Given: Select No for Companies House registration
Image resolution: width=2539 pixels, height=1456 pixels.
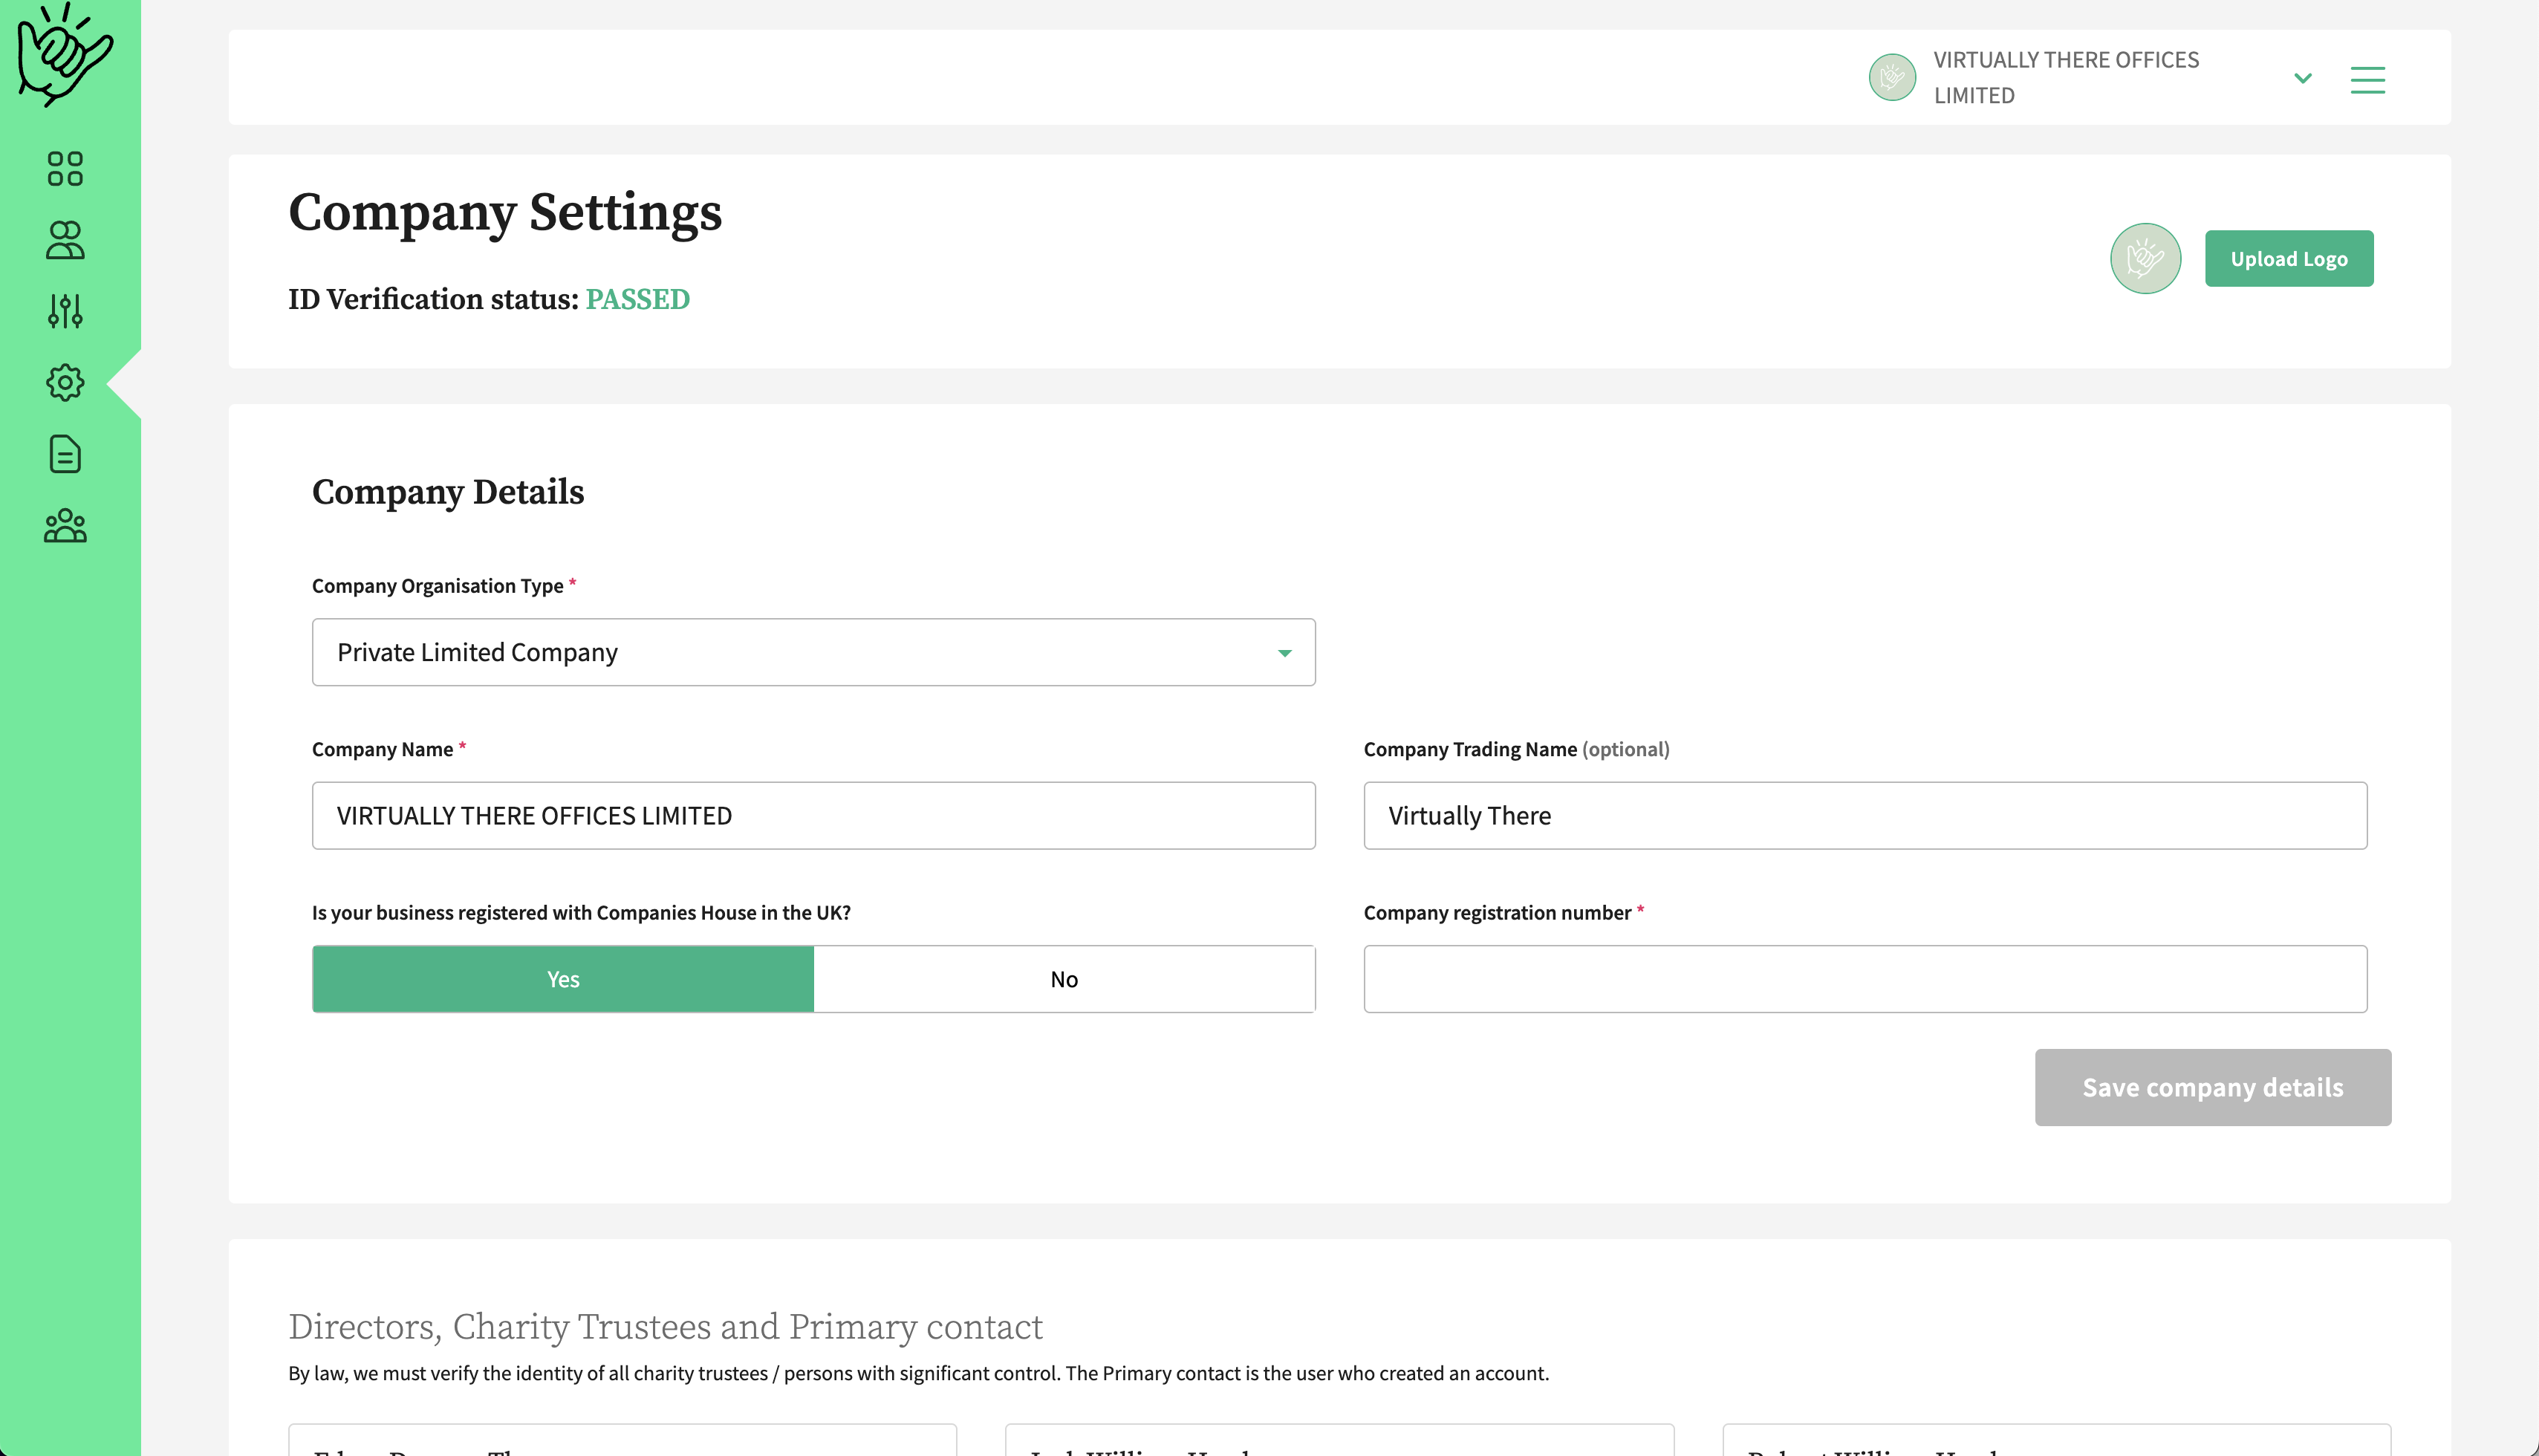Looking at the screenshot, I should [1064, 979].
